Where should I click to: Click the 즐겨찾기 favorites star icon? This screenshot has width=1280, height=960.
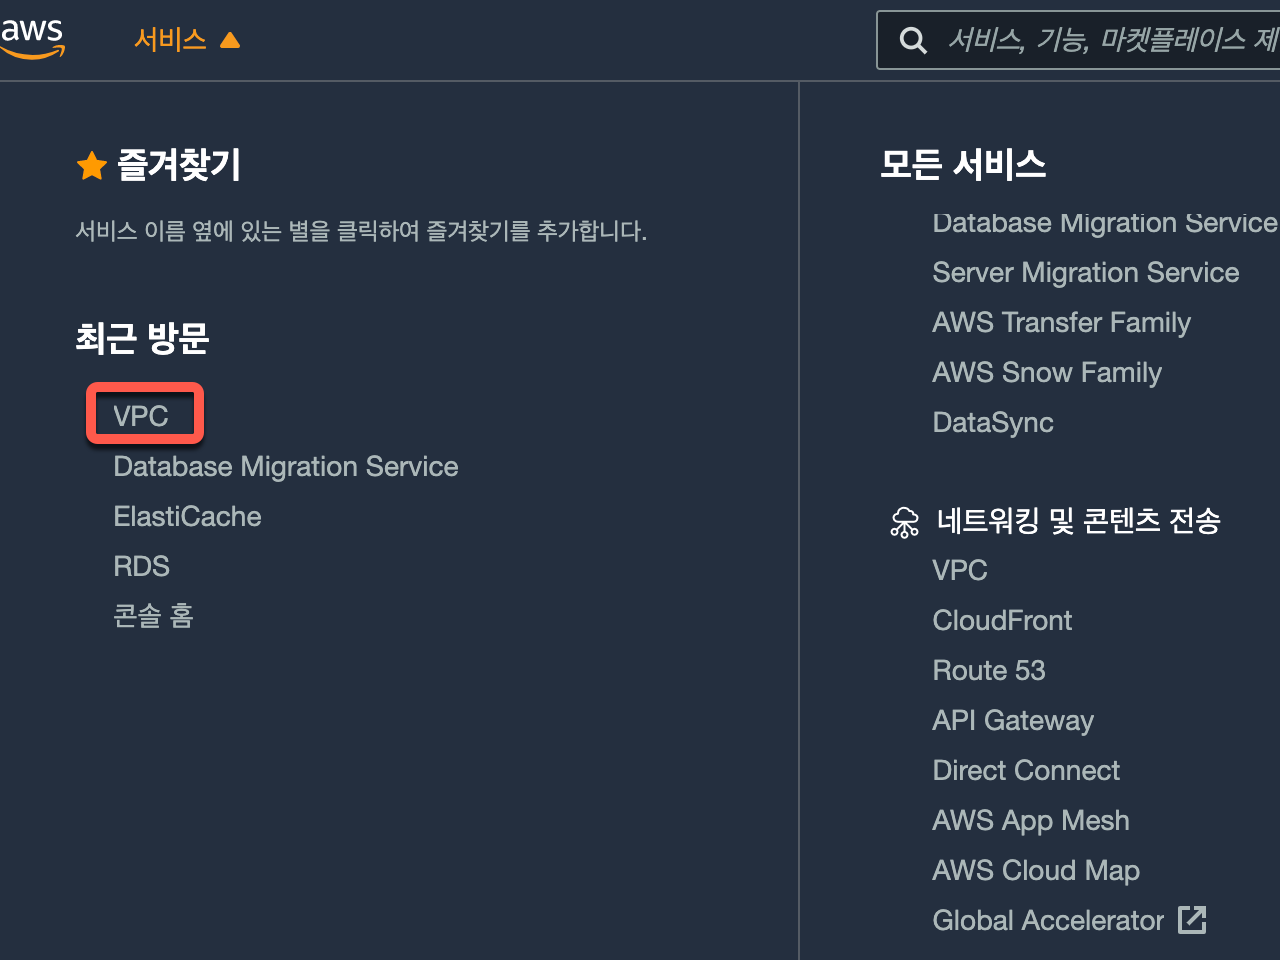click(x=92, y=165)
